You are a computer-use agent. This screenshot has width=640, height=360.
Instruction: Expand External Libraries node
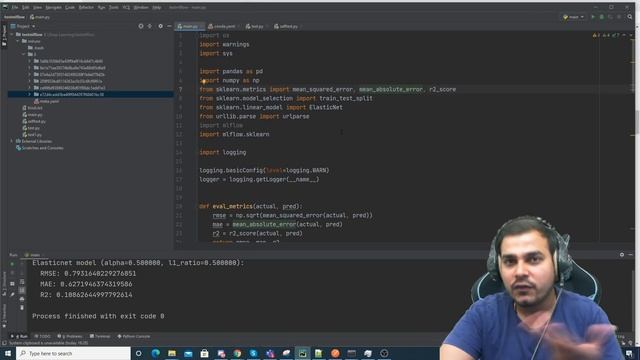coord(11,141)
